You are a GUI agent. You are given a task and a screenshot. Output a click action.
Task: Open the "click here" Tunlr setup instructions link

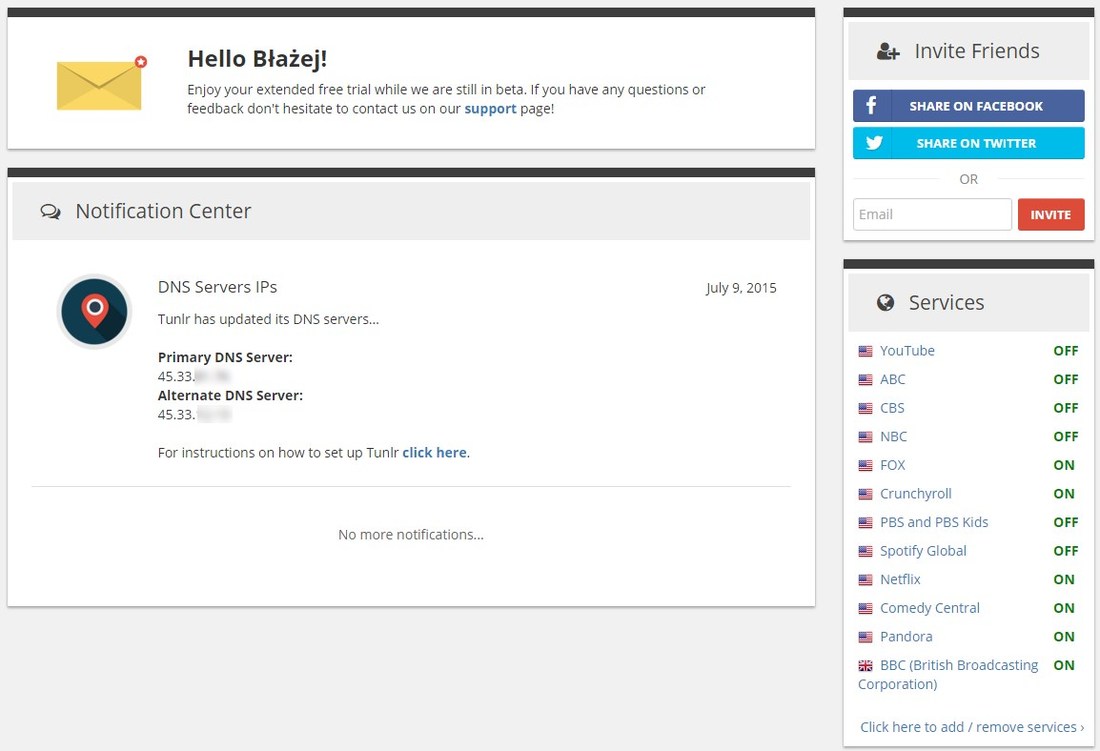434,453
